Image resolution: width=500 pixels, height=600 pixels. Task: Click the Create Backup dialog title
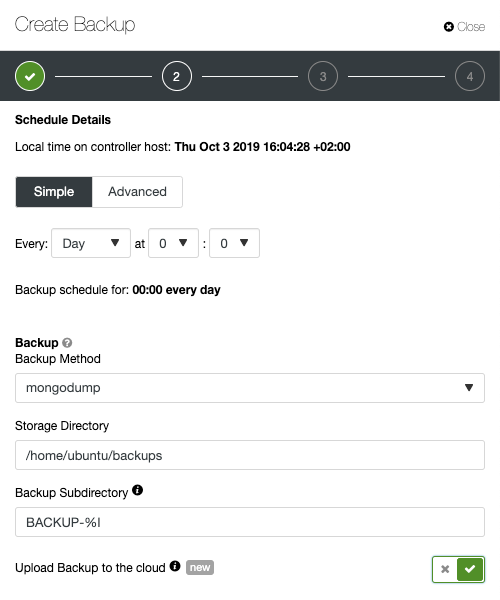75,25
